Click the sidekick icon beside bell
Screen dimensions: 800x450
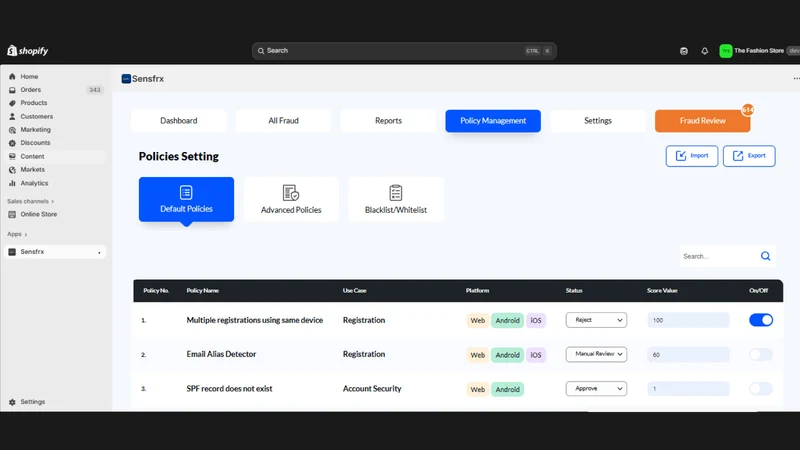click(x=684, y=51)
